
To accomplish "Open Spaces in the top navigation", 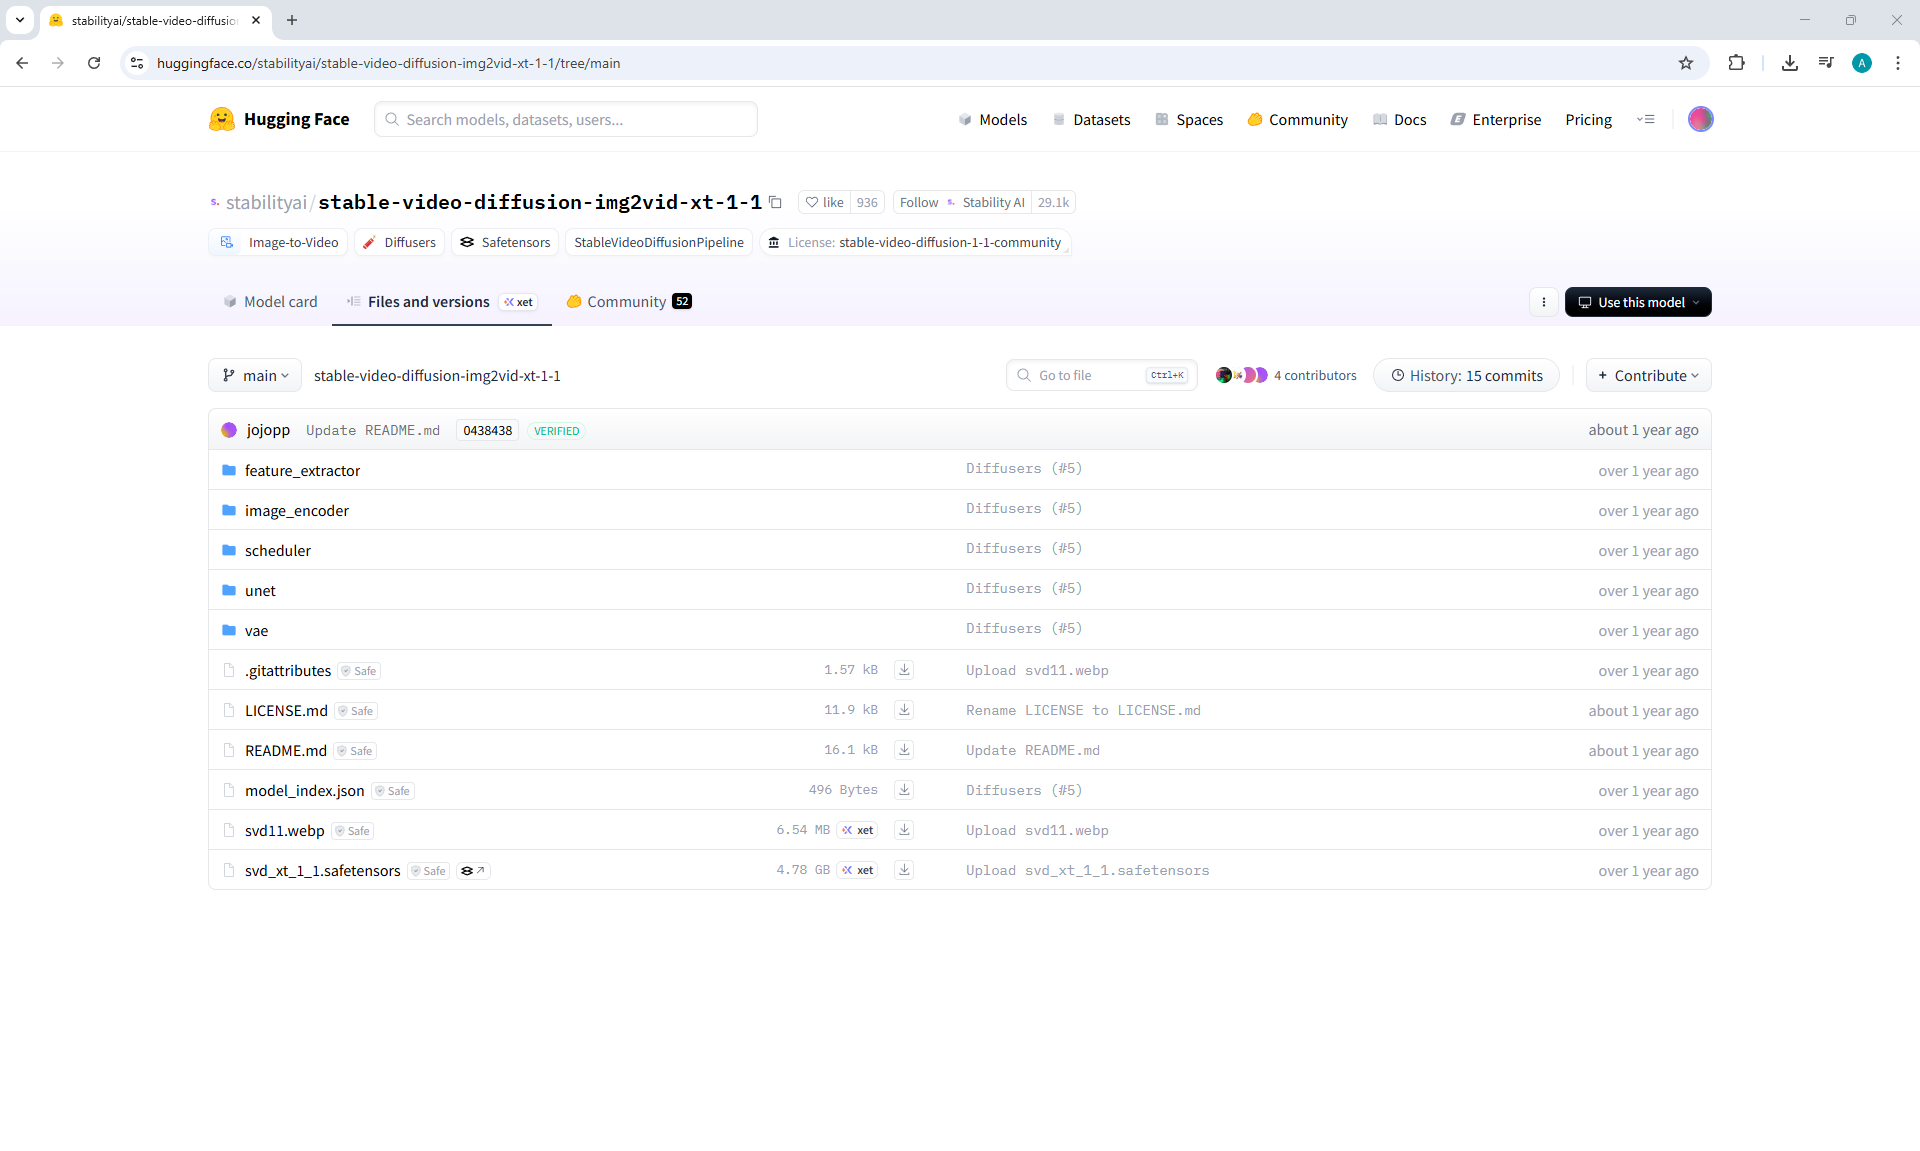I will (1189, 119).
